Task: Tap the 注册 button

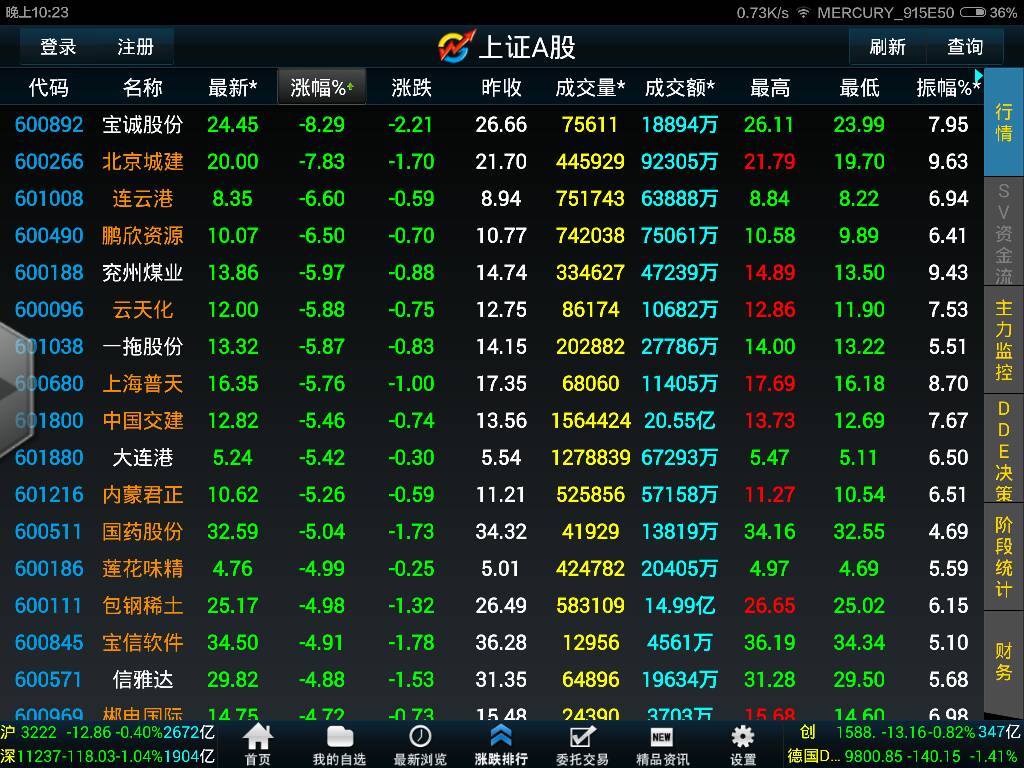Action: tap(135, 47)
